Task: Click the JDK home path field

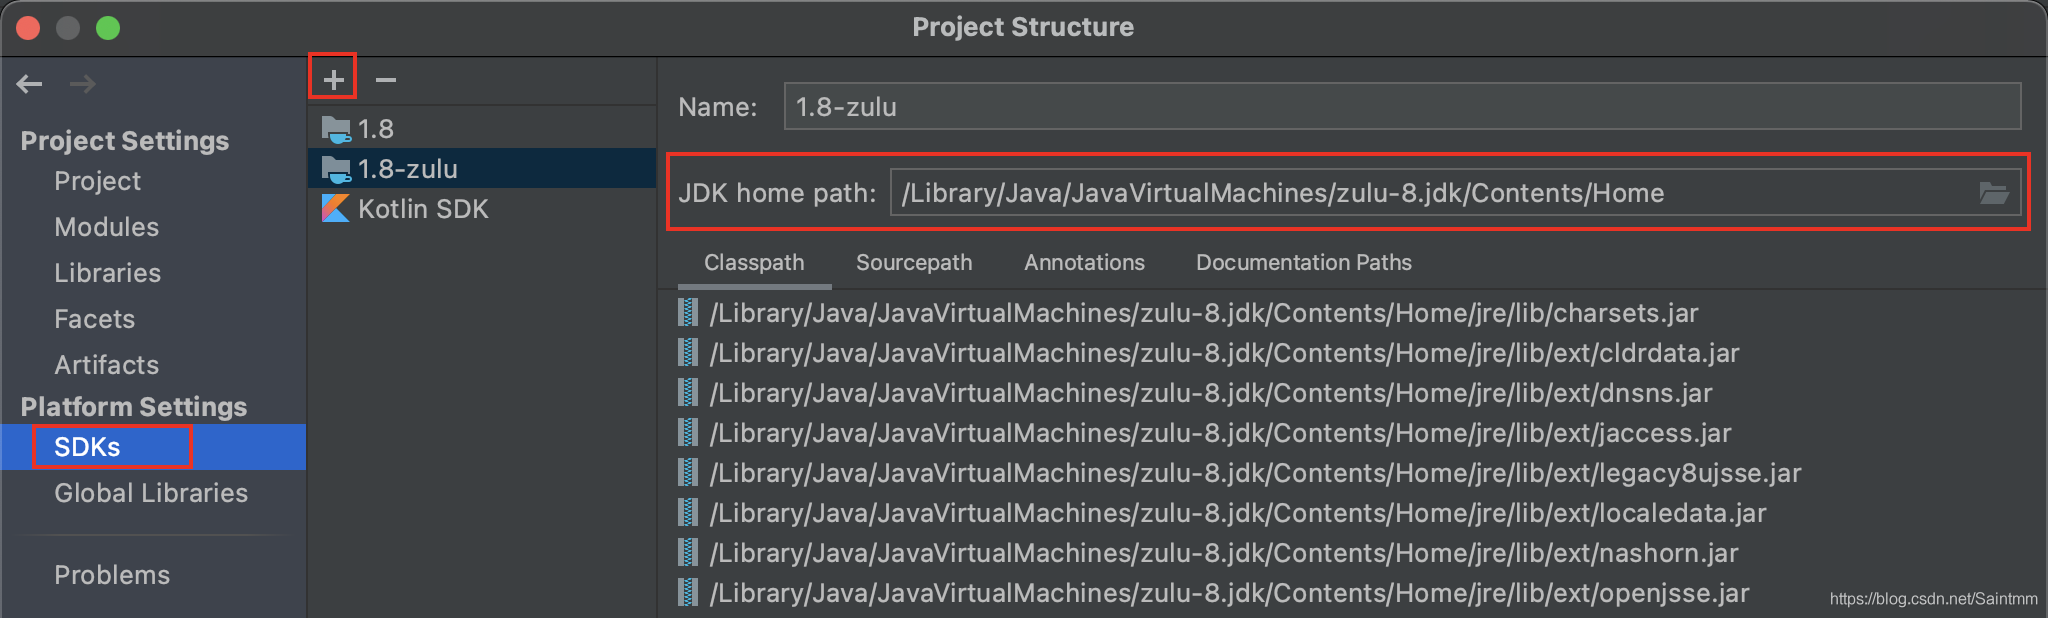Action: click(1430, 193)
